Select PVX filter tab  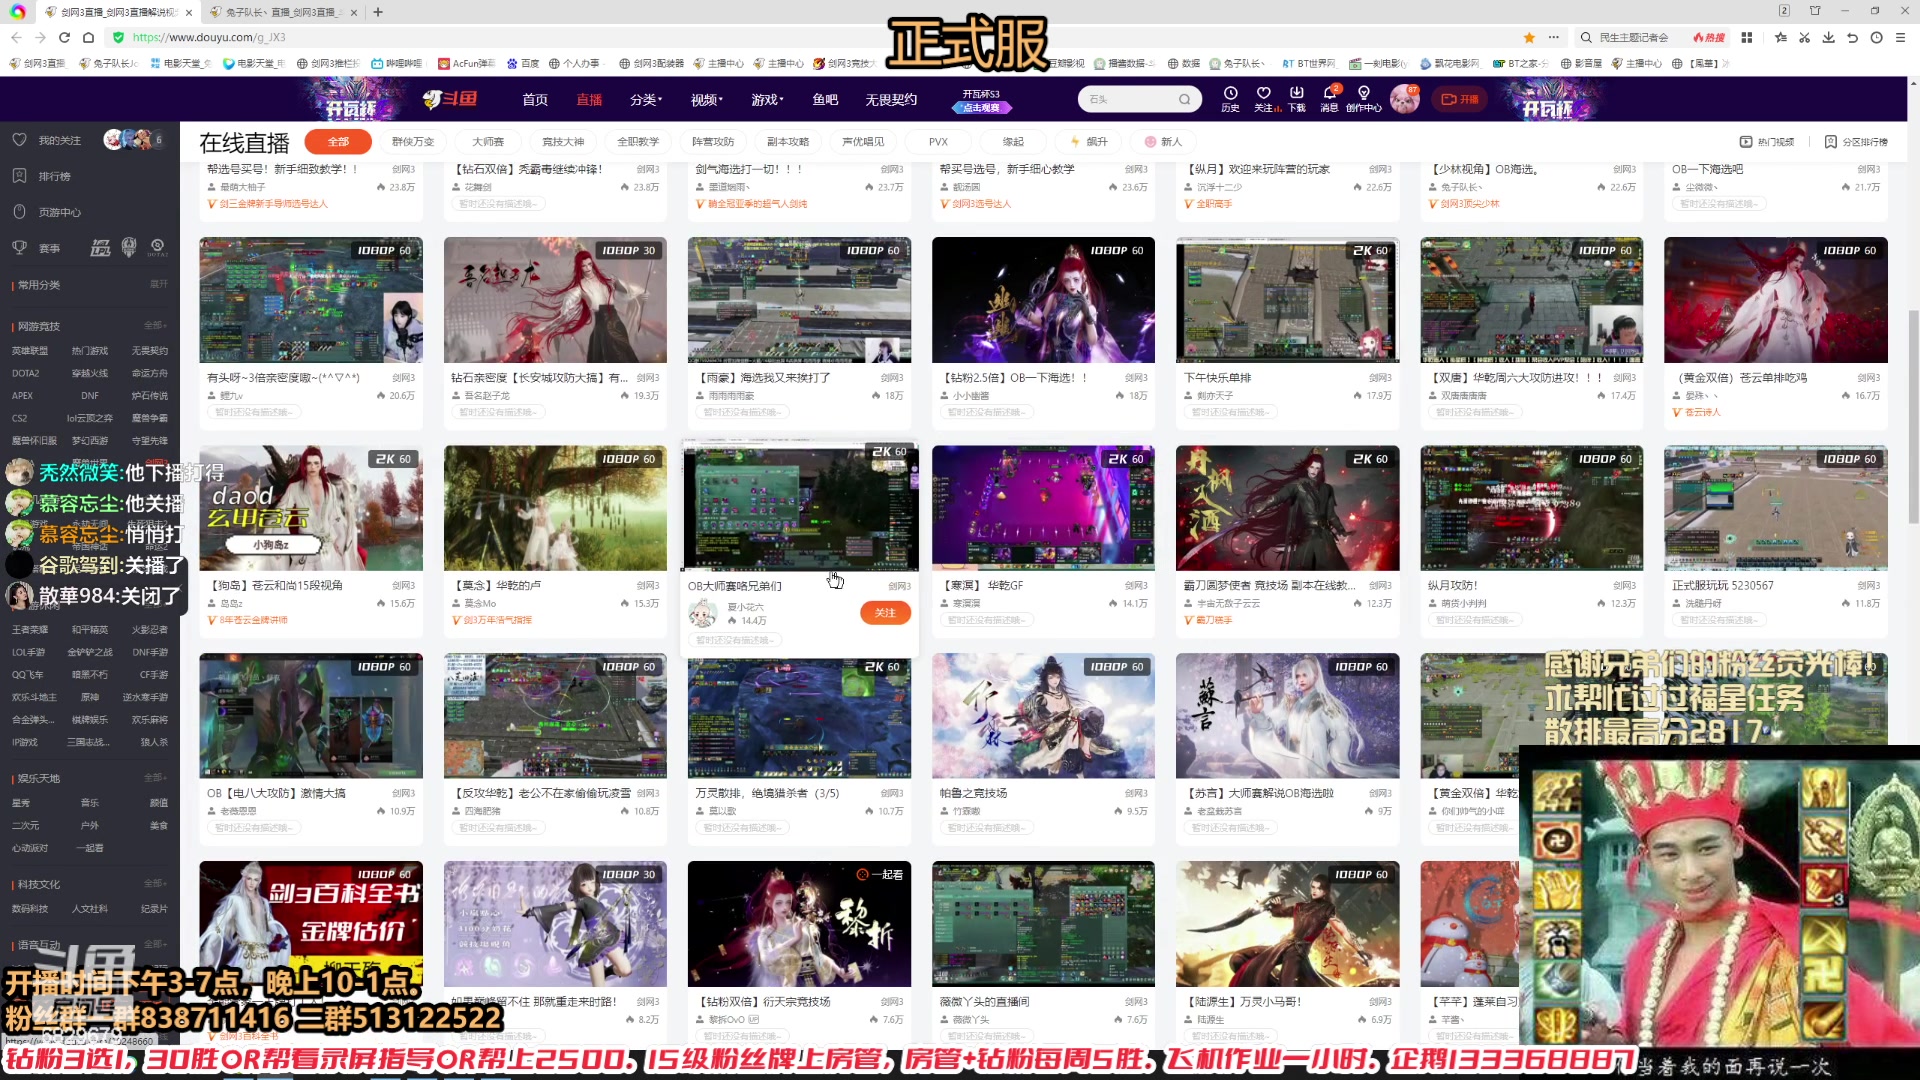coord(938,142)
